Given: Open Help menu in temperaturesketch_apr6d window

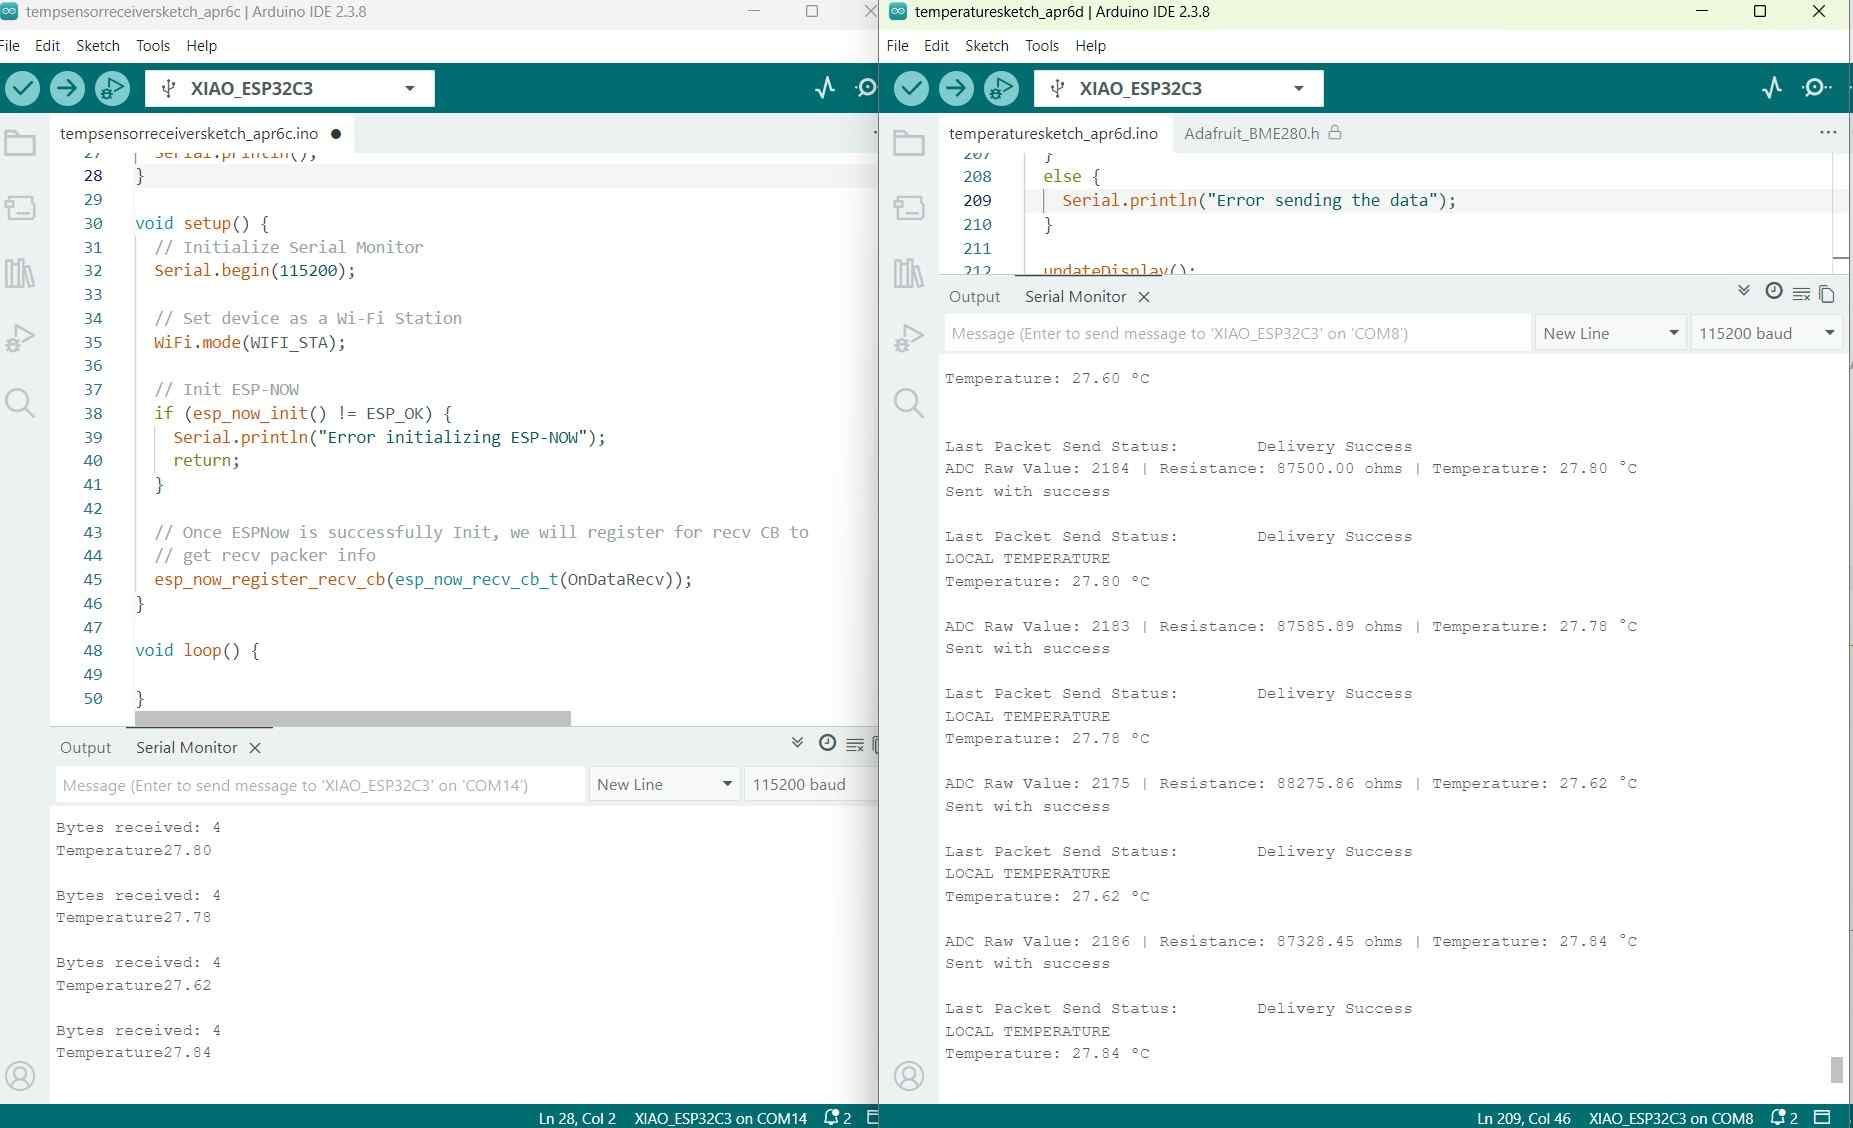Looking at the screenshot, I should tap(1090, 46).
